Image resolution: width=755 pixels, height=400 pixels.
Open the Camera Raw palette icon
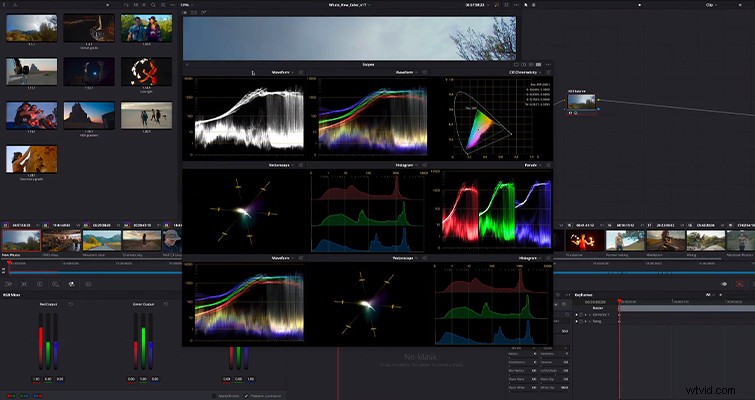tap(8, 284)
